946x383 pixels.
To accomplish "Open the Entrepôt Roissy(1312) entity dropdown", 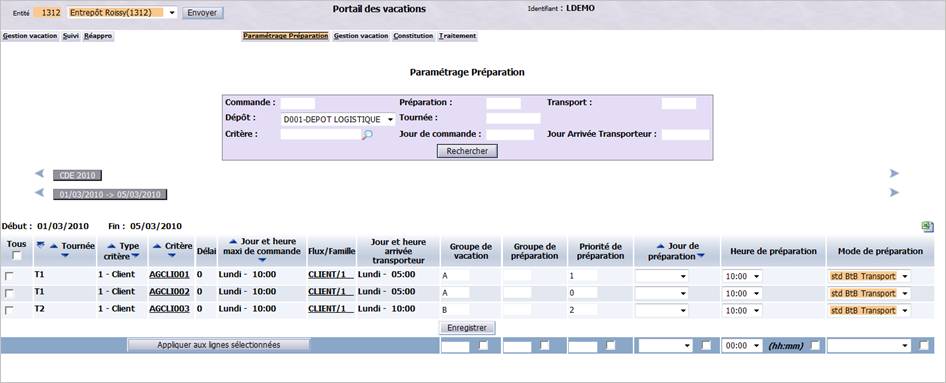I will pyautogui.click(x=123, y=13).
